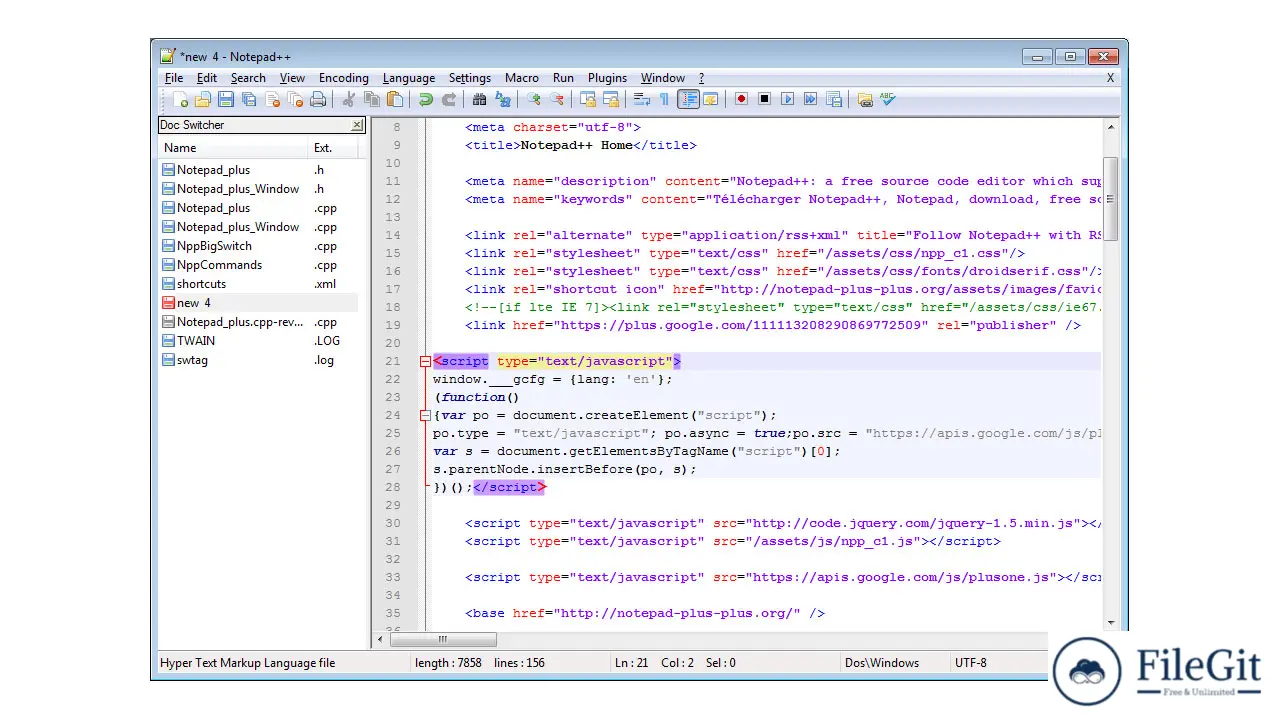
Task: Open the Edit menu
Action: (207, 78)
